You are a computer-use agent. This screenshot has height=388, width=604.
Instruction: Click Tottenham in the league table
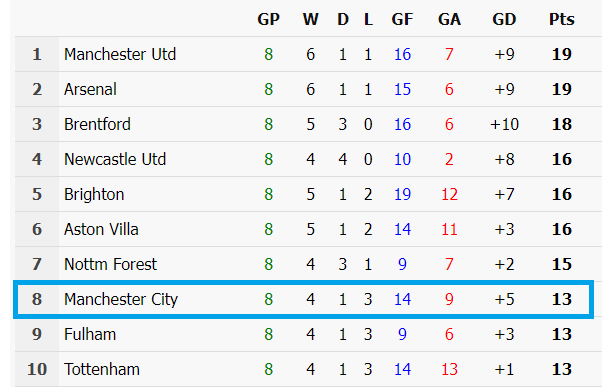tap(102, 370)
